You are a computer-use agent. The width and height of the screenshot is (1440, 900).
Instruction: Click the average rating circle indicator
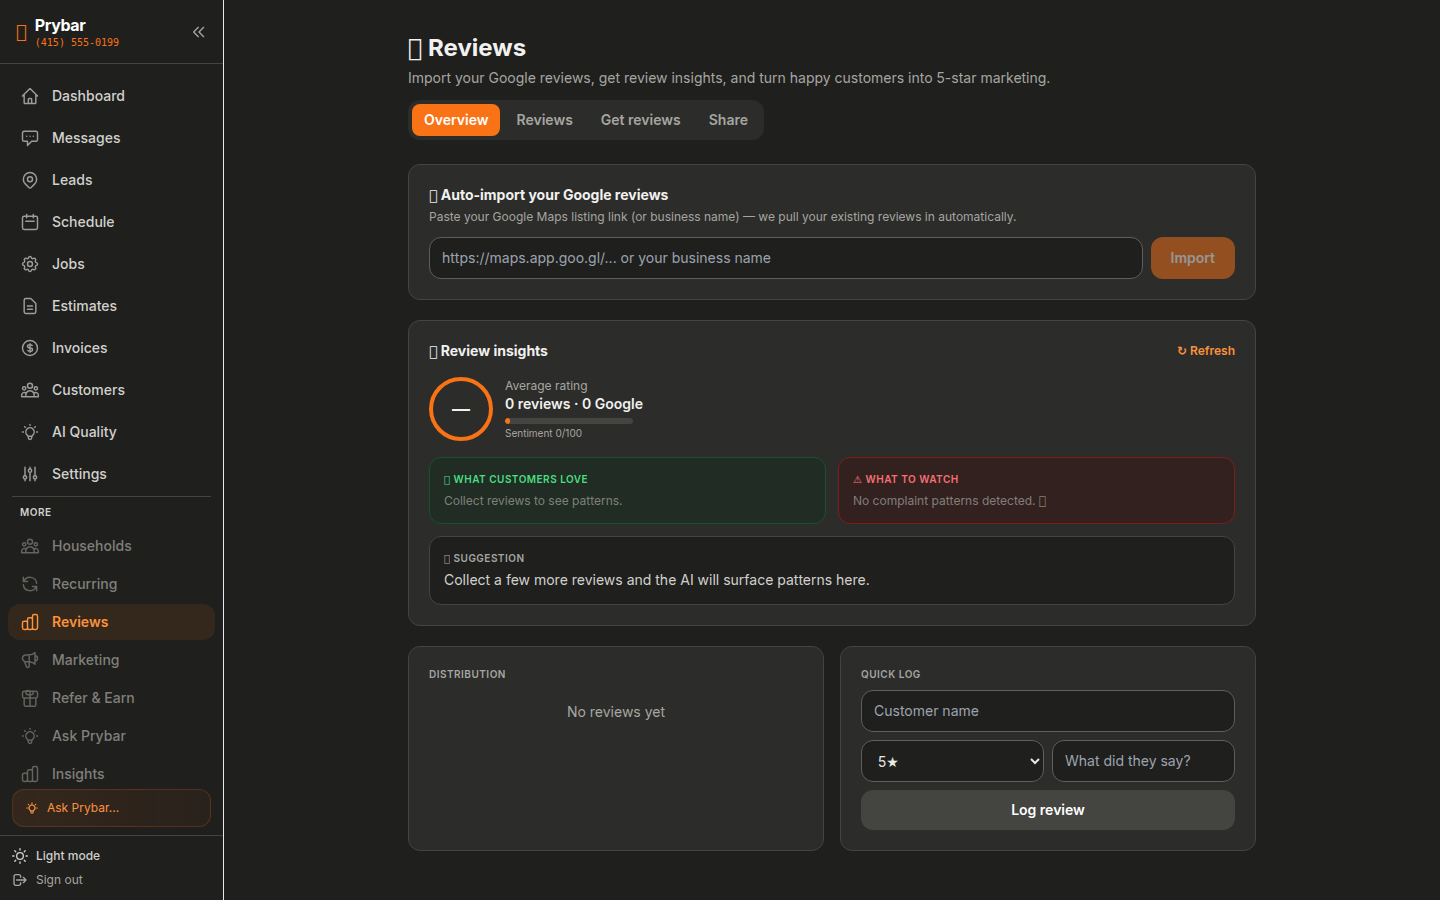tap(461, 409)
